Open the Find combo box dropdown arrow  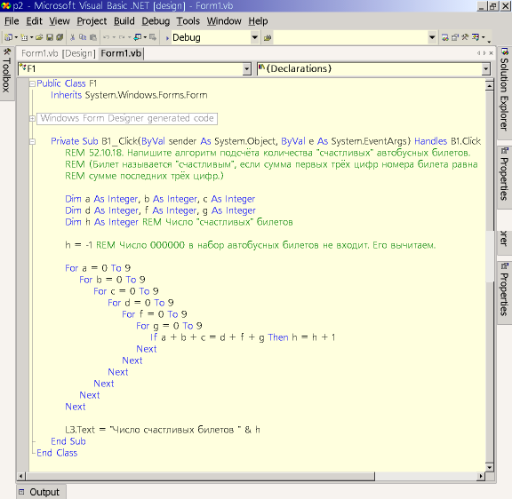click(432, 37)
